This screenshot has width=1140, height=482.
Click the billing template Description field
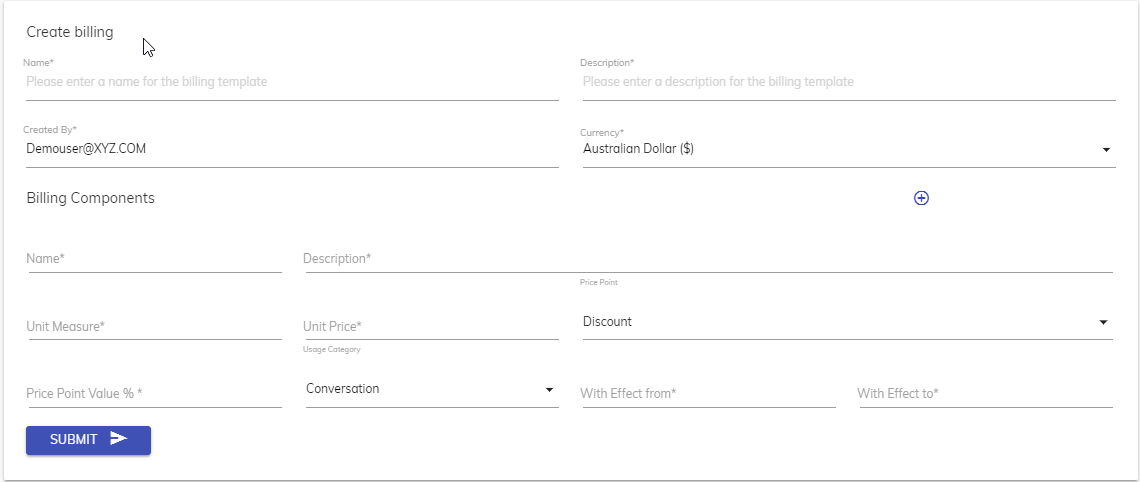pyautogui.click(x=847, y=82)
